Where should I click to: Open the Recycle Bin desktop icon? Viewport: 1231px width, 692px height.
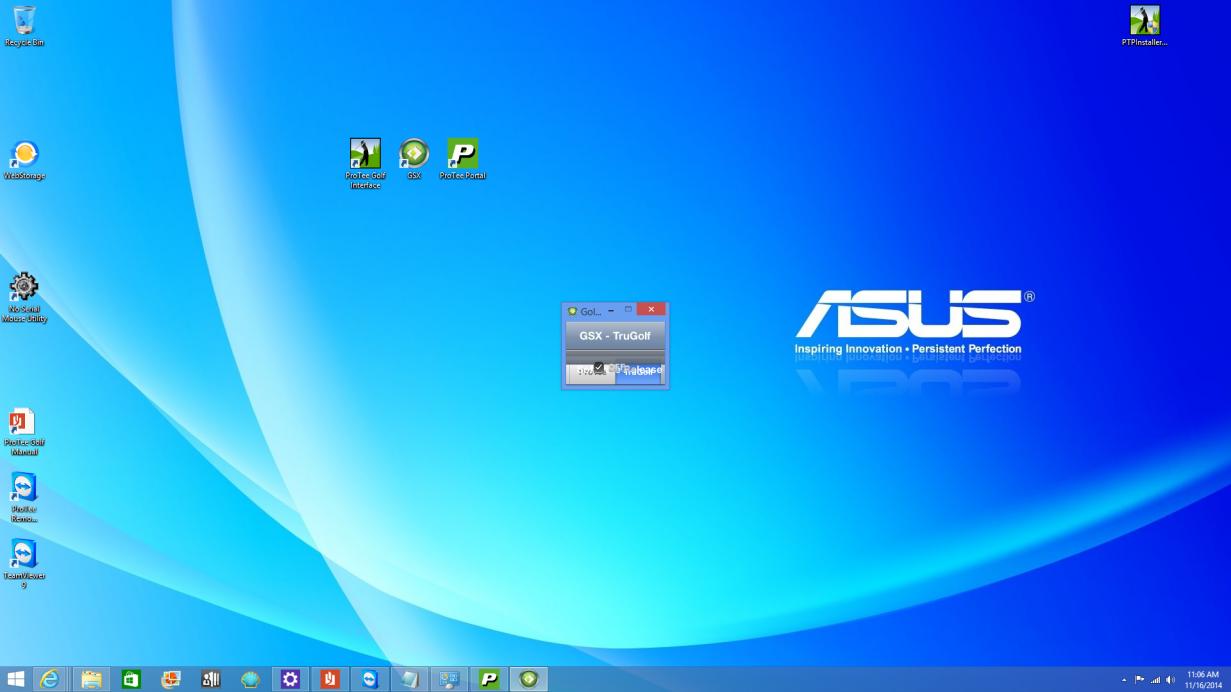(24, 25)
